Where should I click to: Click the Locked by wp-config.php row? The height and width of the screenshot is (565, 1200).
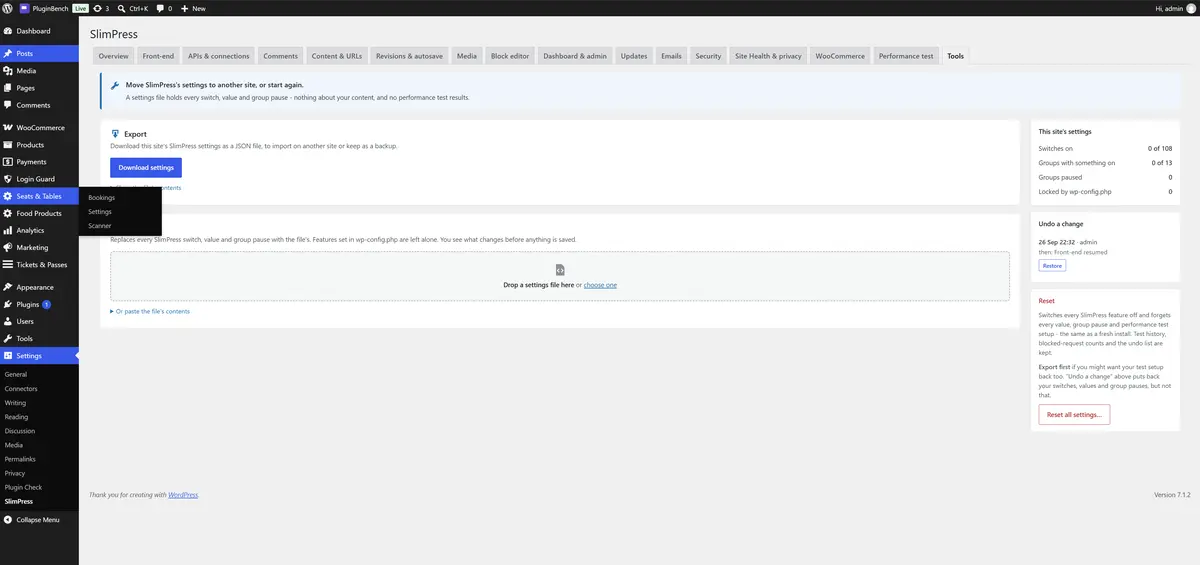(x=1105, y=191)
